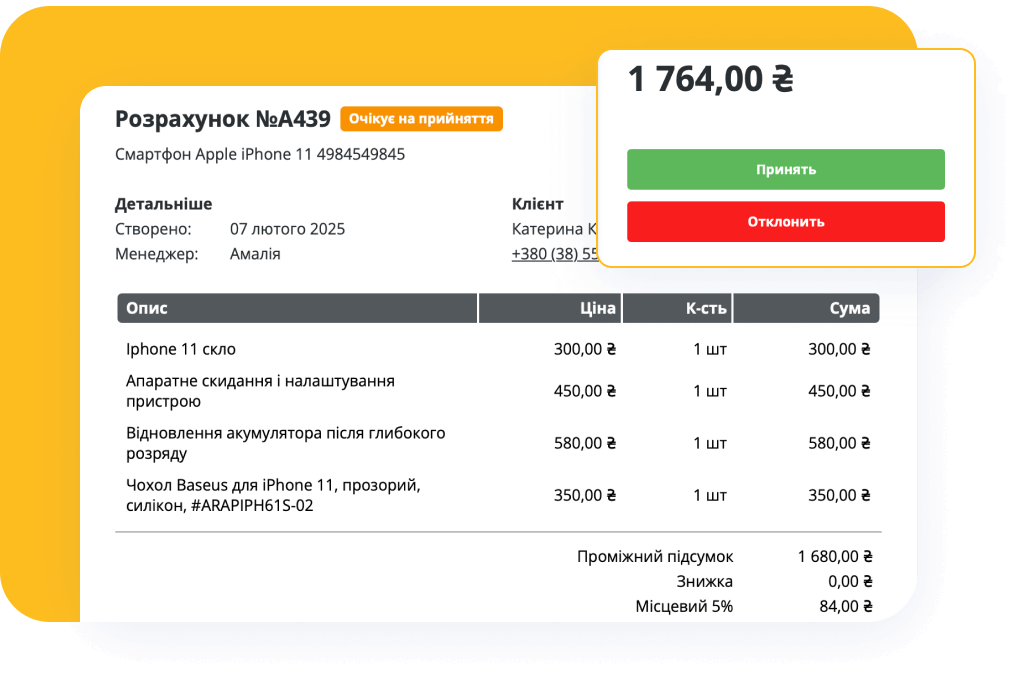Click the hryvnia currency symbol beside 1 764,00
This screenshot has width=1036, height=694.
click(784, 76)
